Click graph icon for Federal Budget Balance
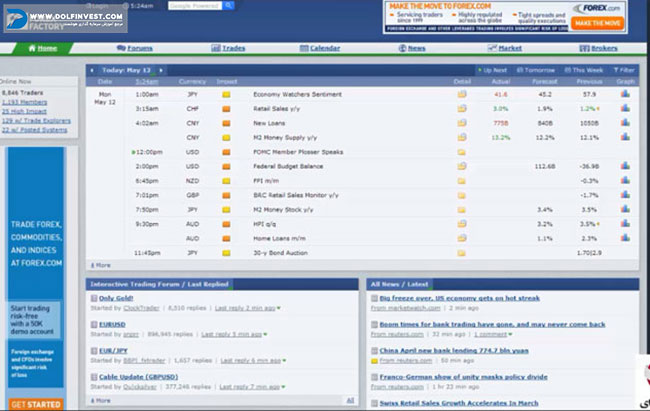The width and height of the screenshot is (650, 411). click(625, 166)
